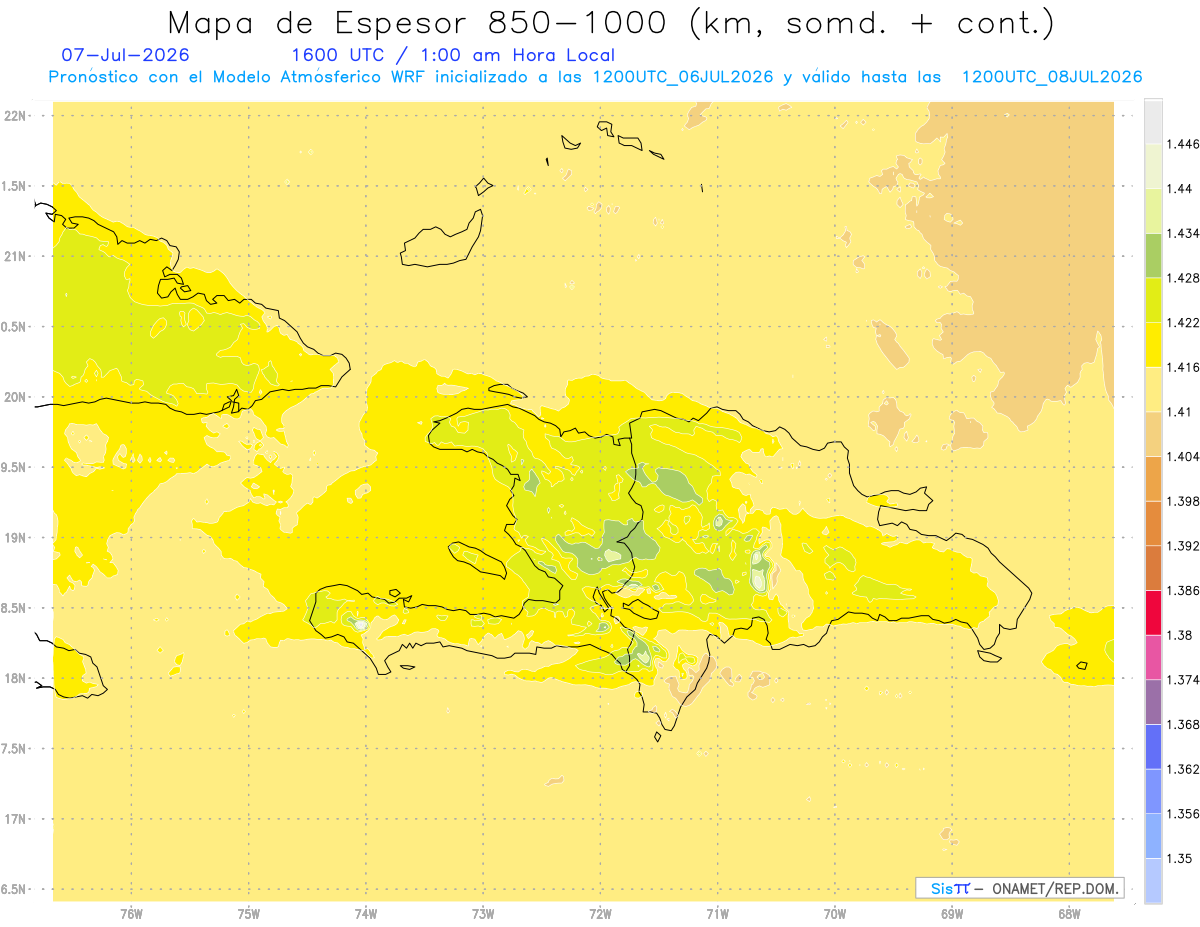Select the date text '07-Jul-2026'
Viewport: 1200px width, 927px height.
(x=125, y=55)
